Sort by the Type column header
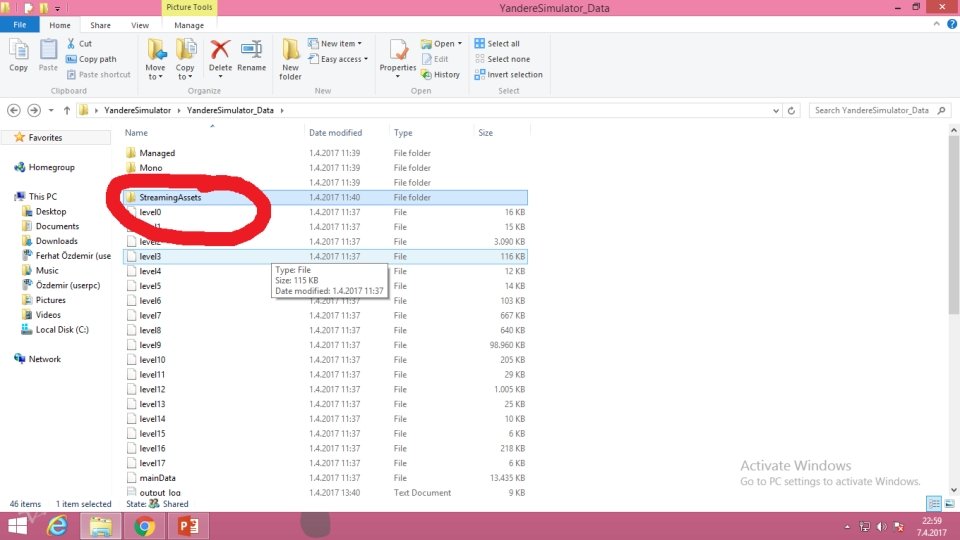 point(431,132)
